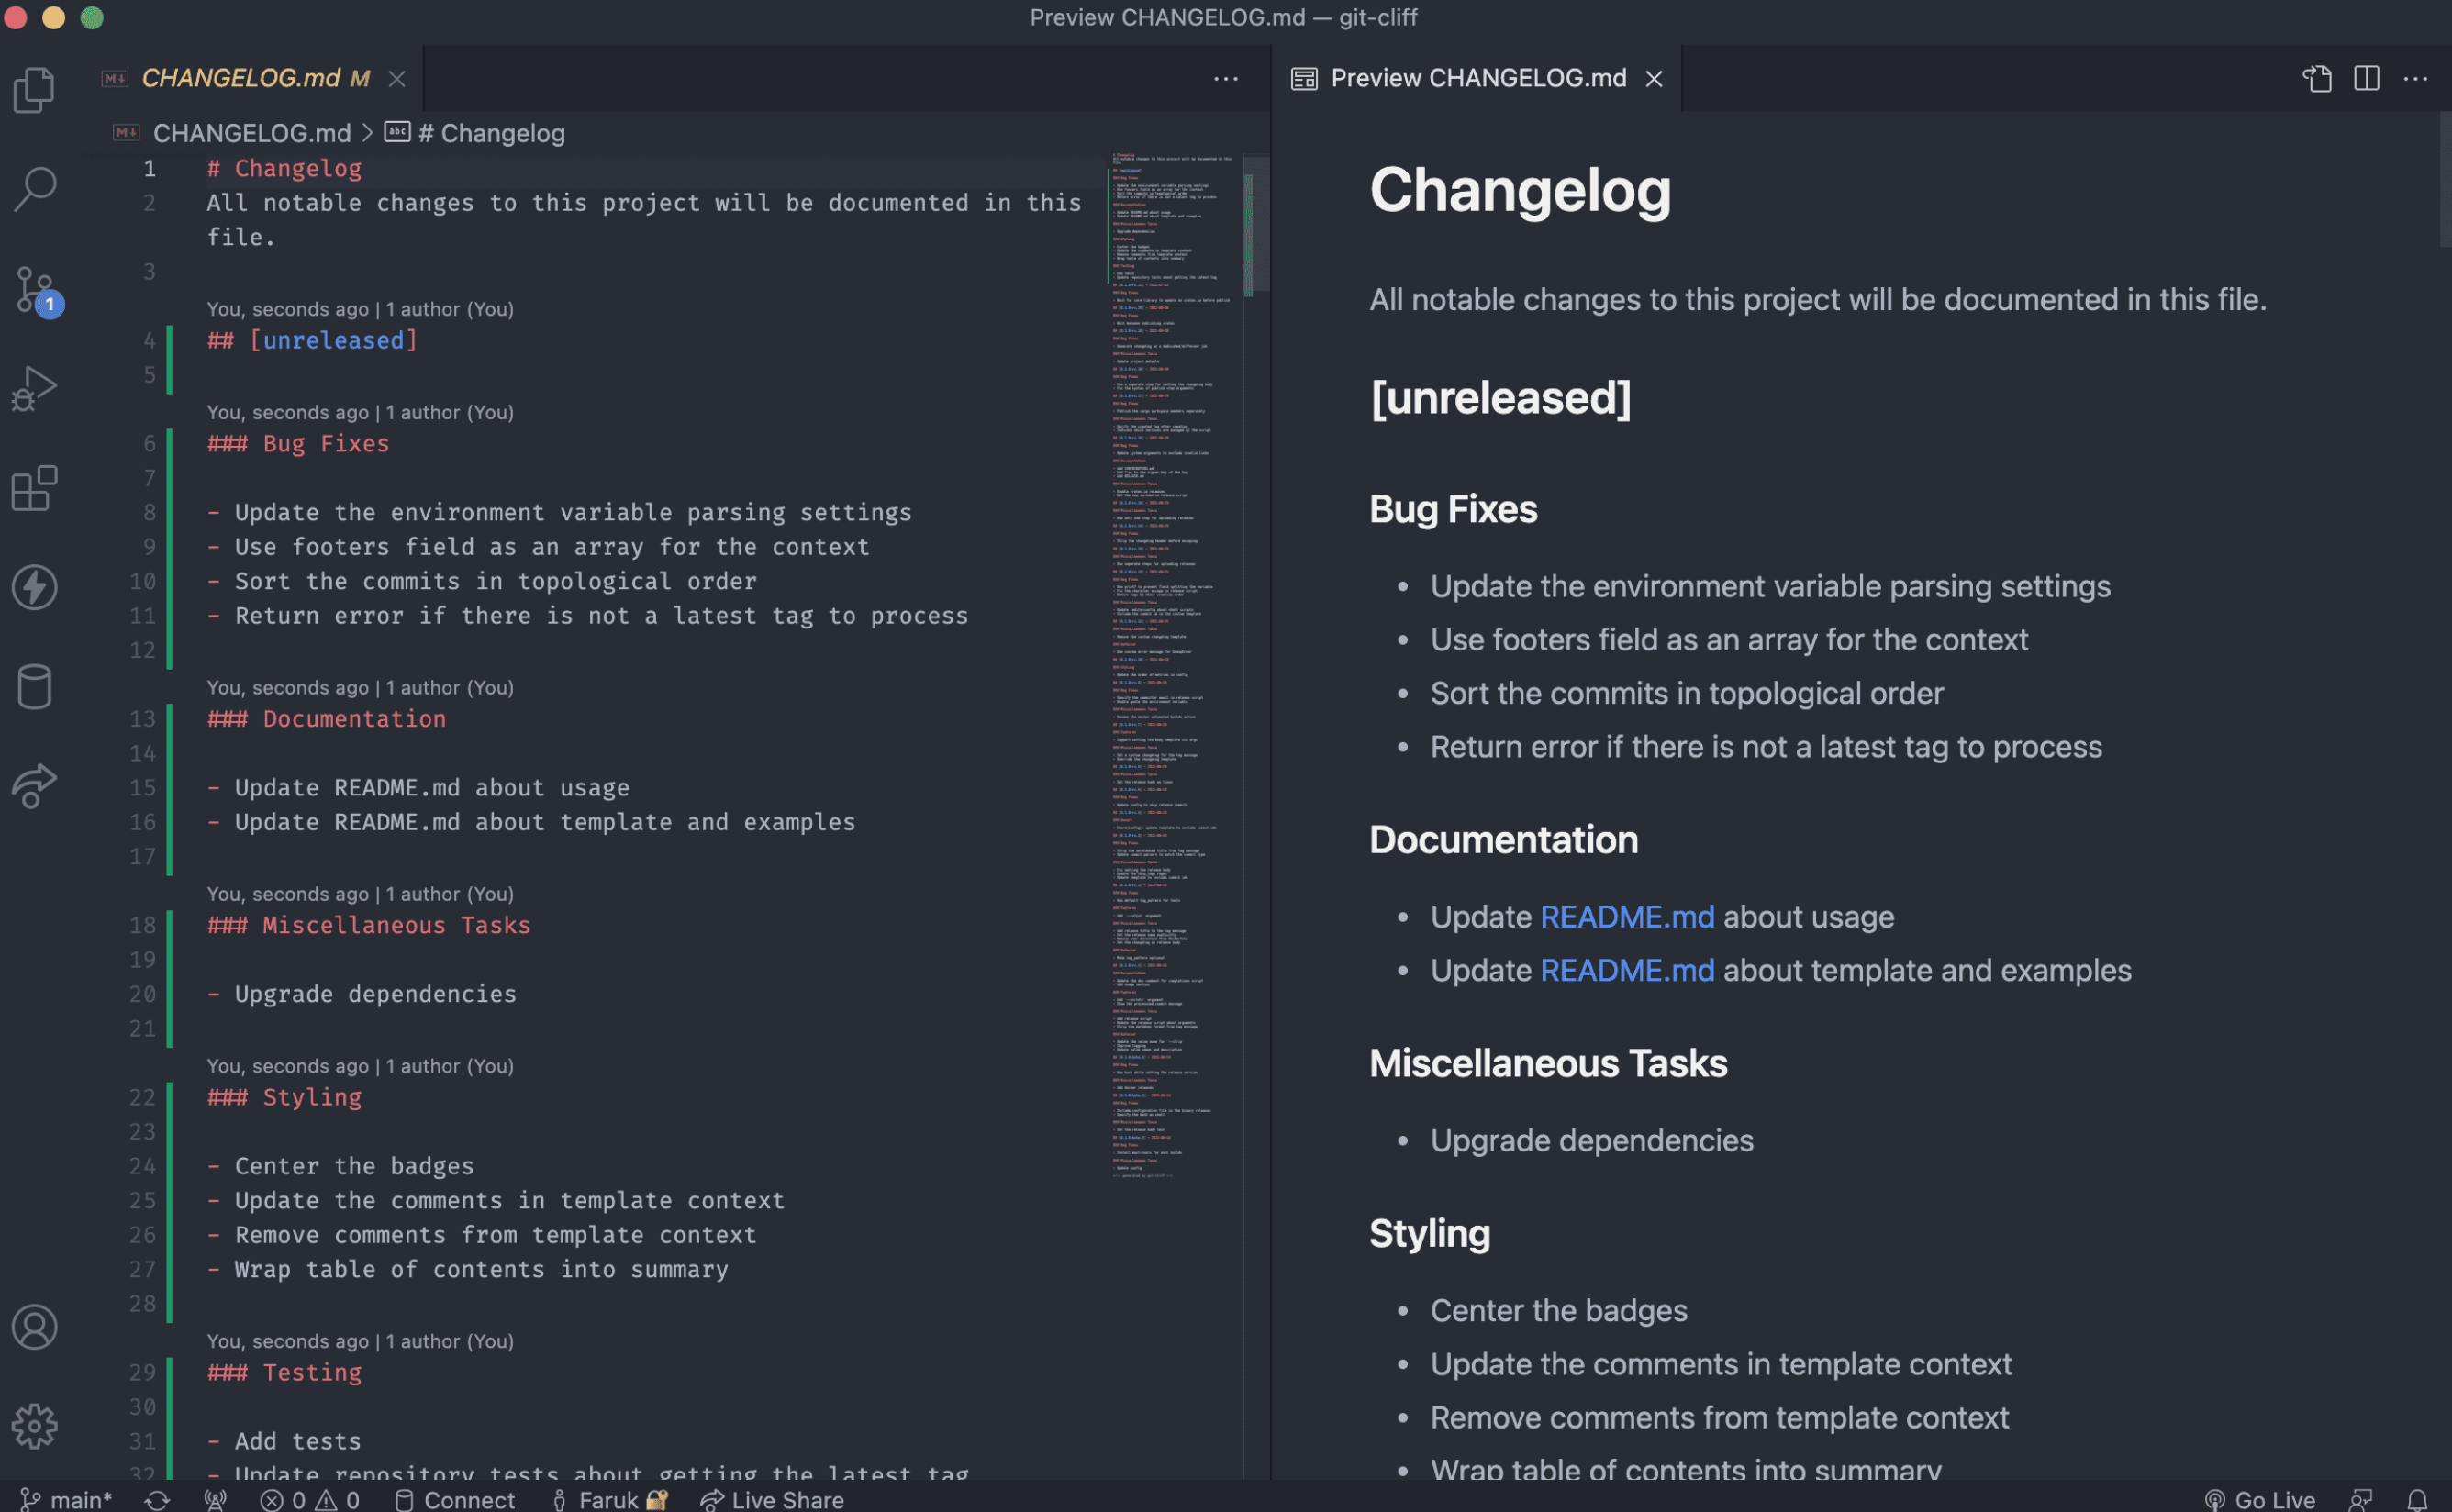Open the Manage gear settings icon

click(35, 1426)
